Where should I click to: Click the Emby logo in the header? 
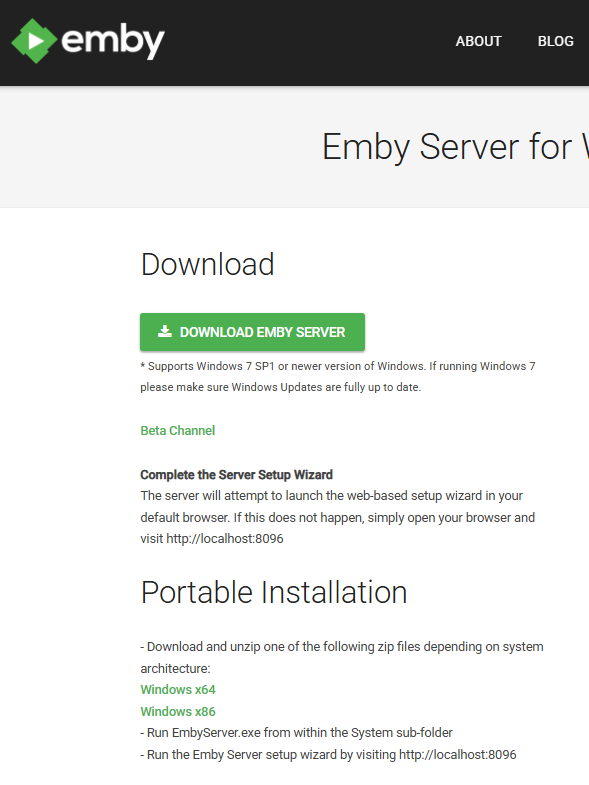point(88,41)
